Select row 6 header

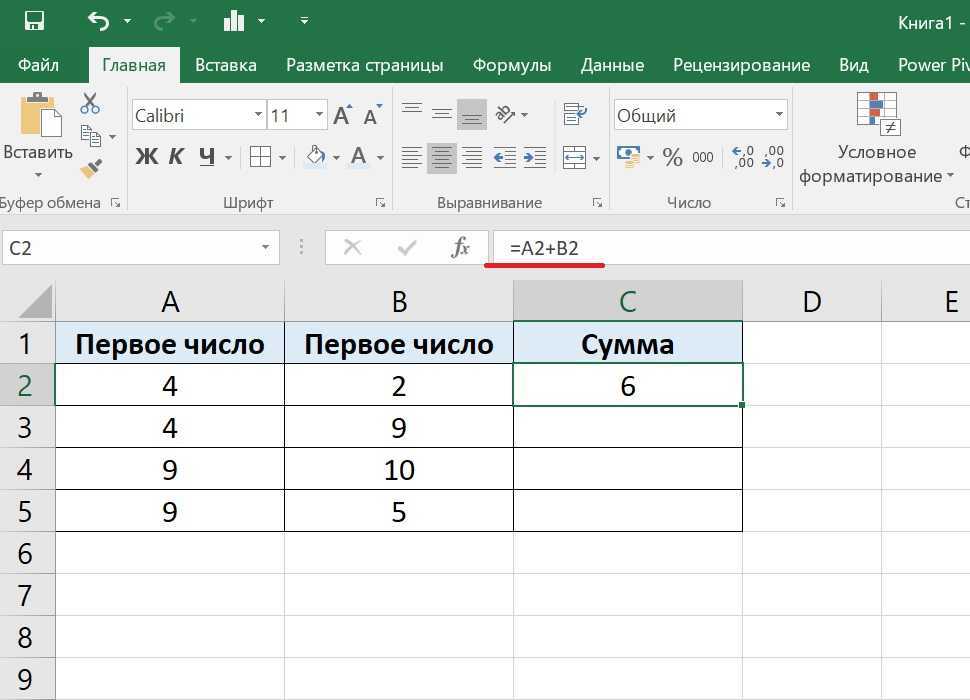[x=27, y=553]
